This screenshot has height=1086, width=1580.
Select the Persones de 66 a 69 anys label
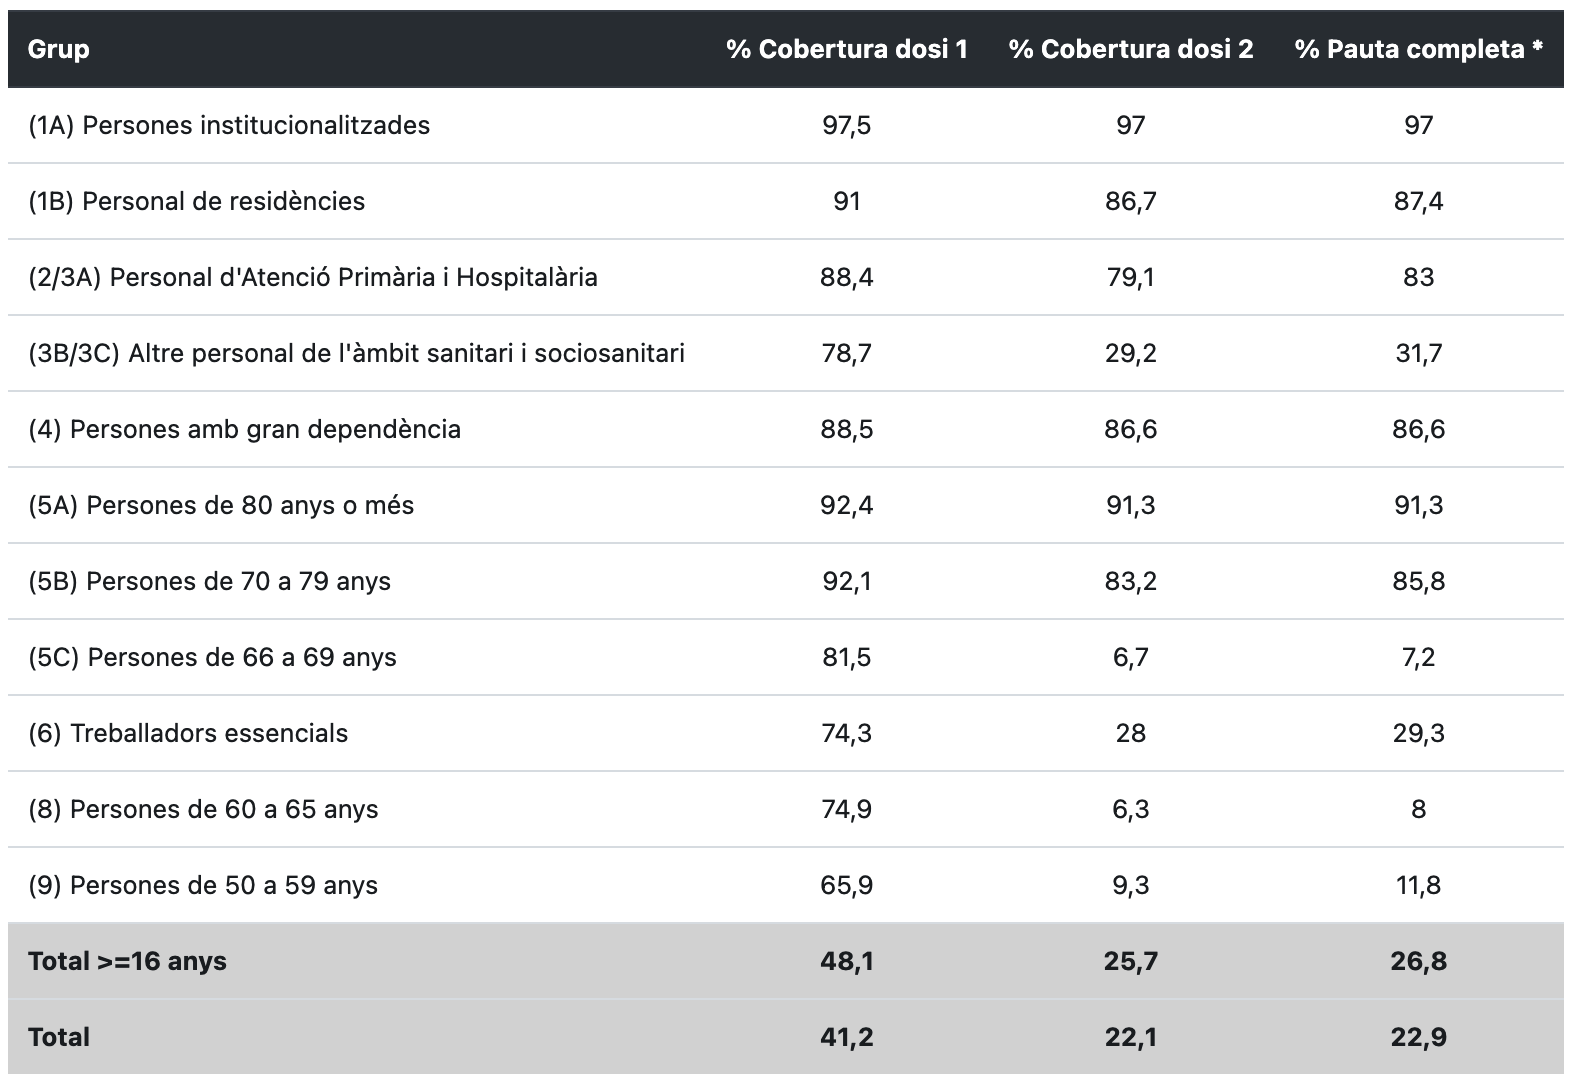pyautogui.click(x=212, y=657)
